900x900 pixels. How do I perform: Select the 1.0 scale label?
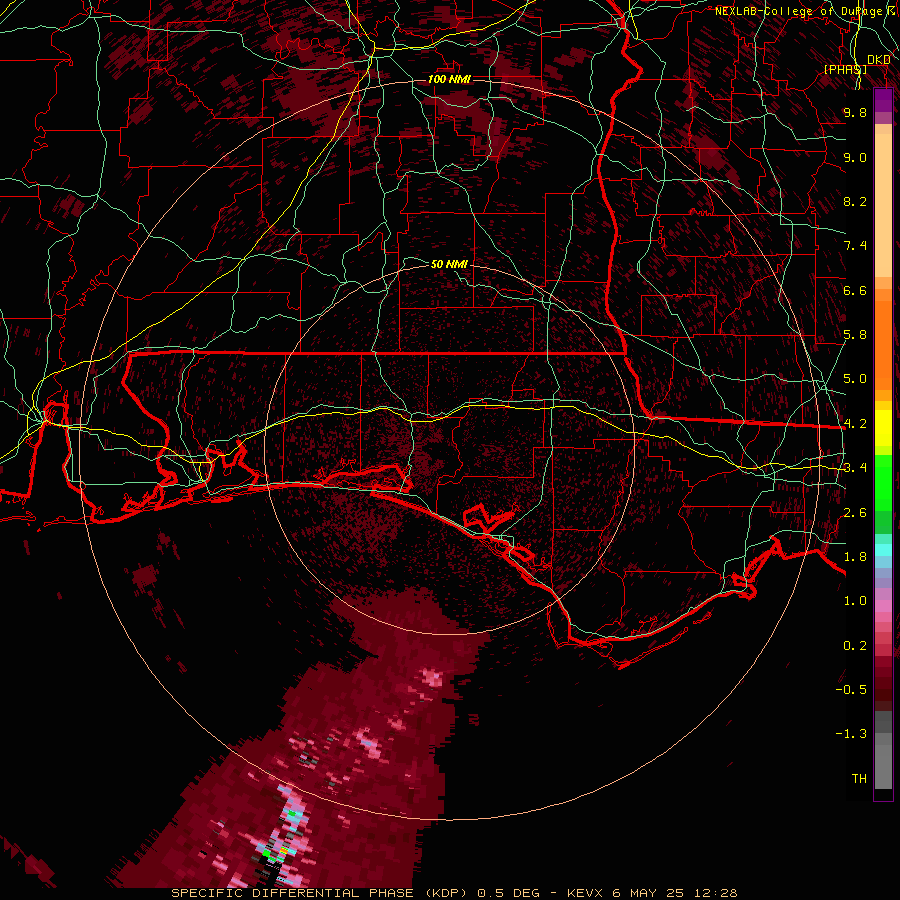[x=855, y=601]
